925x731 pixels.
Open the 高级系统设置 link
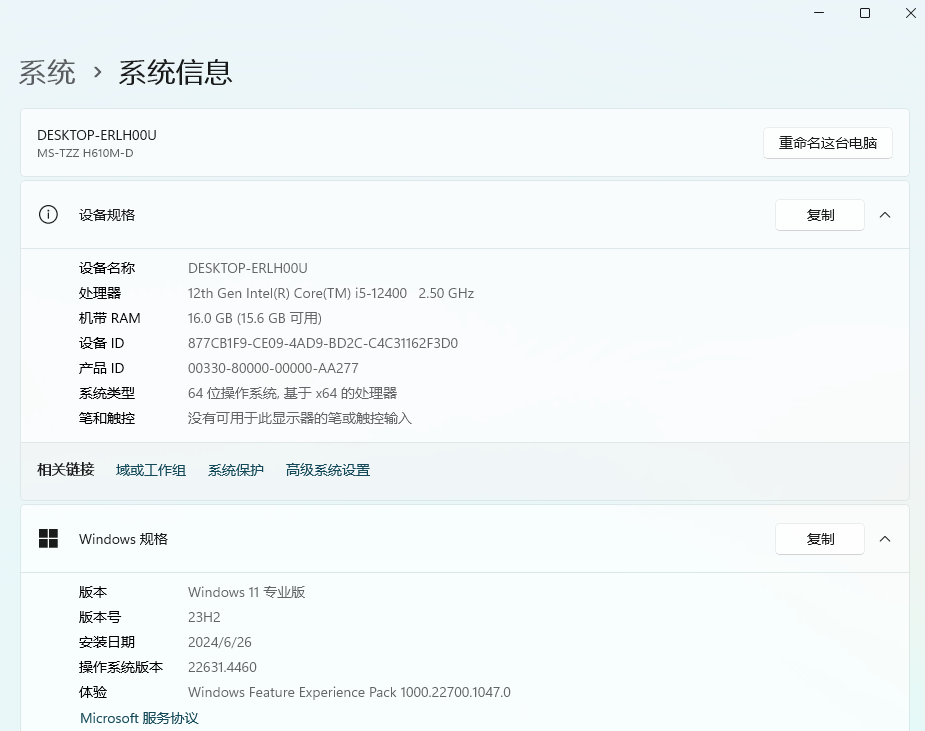[x=328, y=470]
